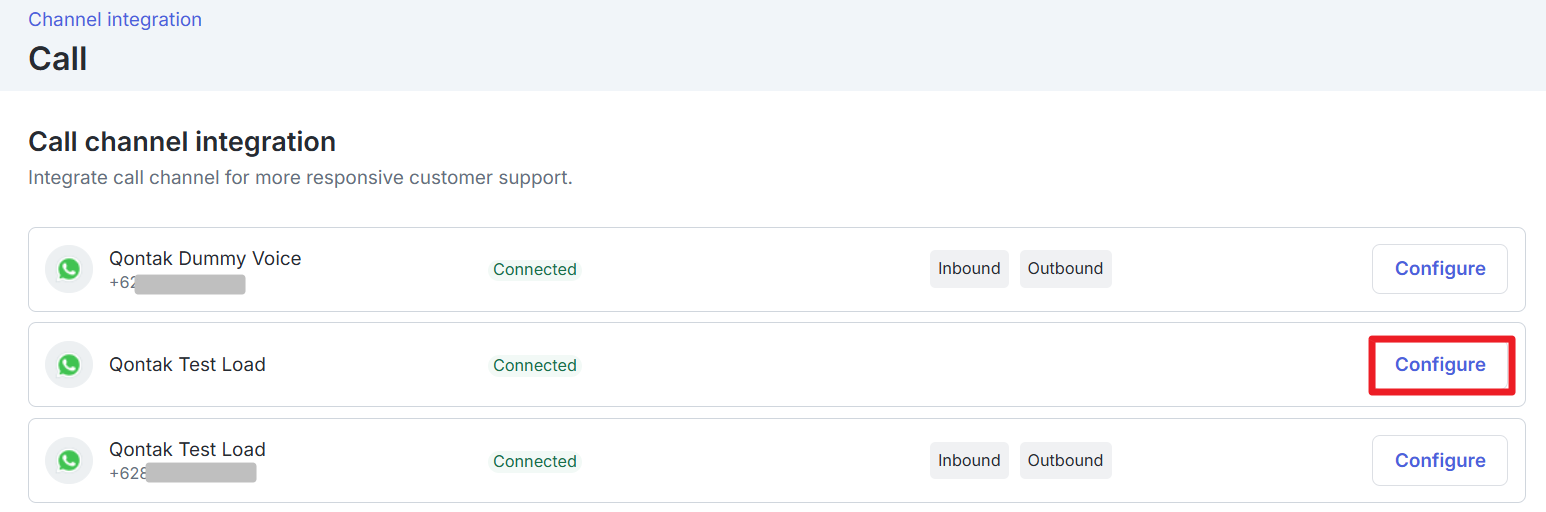Click Qontak Test Load name above the +628 number
The height and width of the screenshot is (512, 1546).
(x=187, y=450)
